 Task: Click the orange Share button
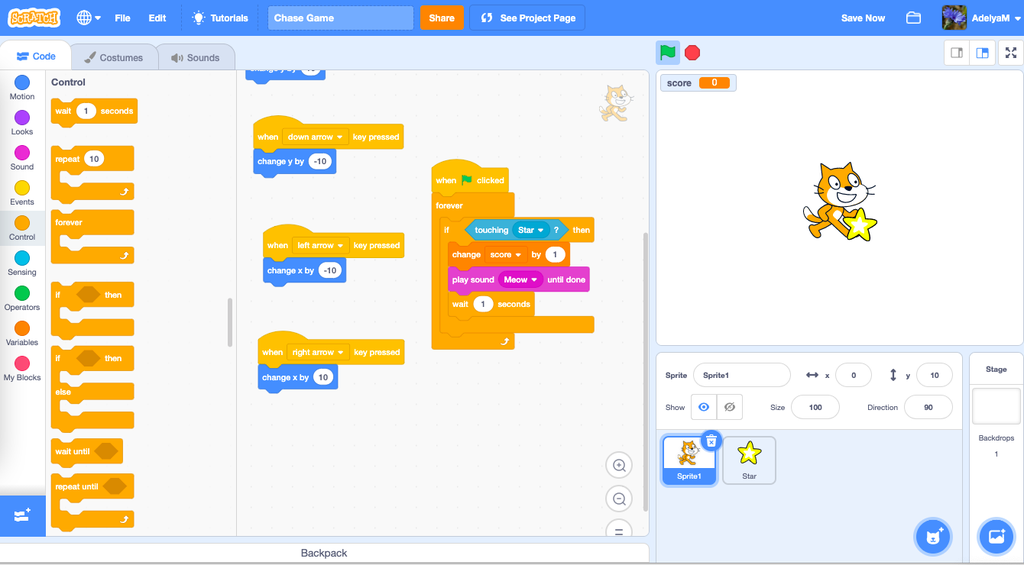(441, 18)
